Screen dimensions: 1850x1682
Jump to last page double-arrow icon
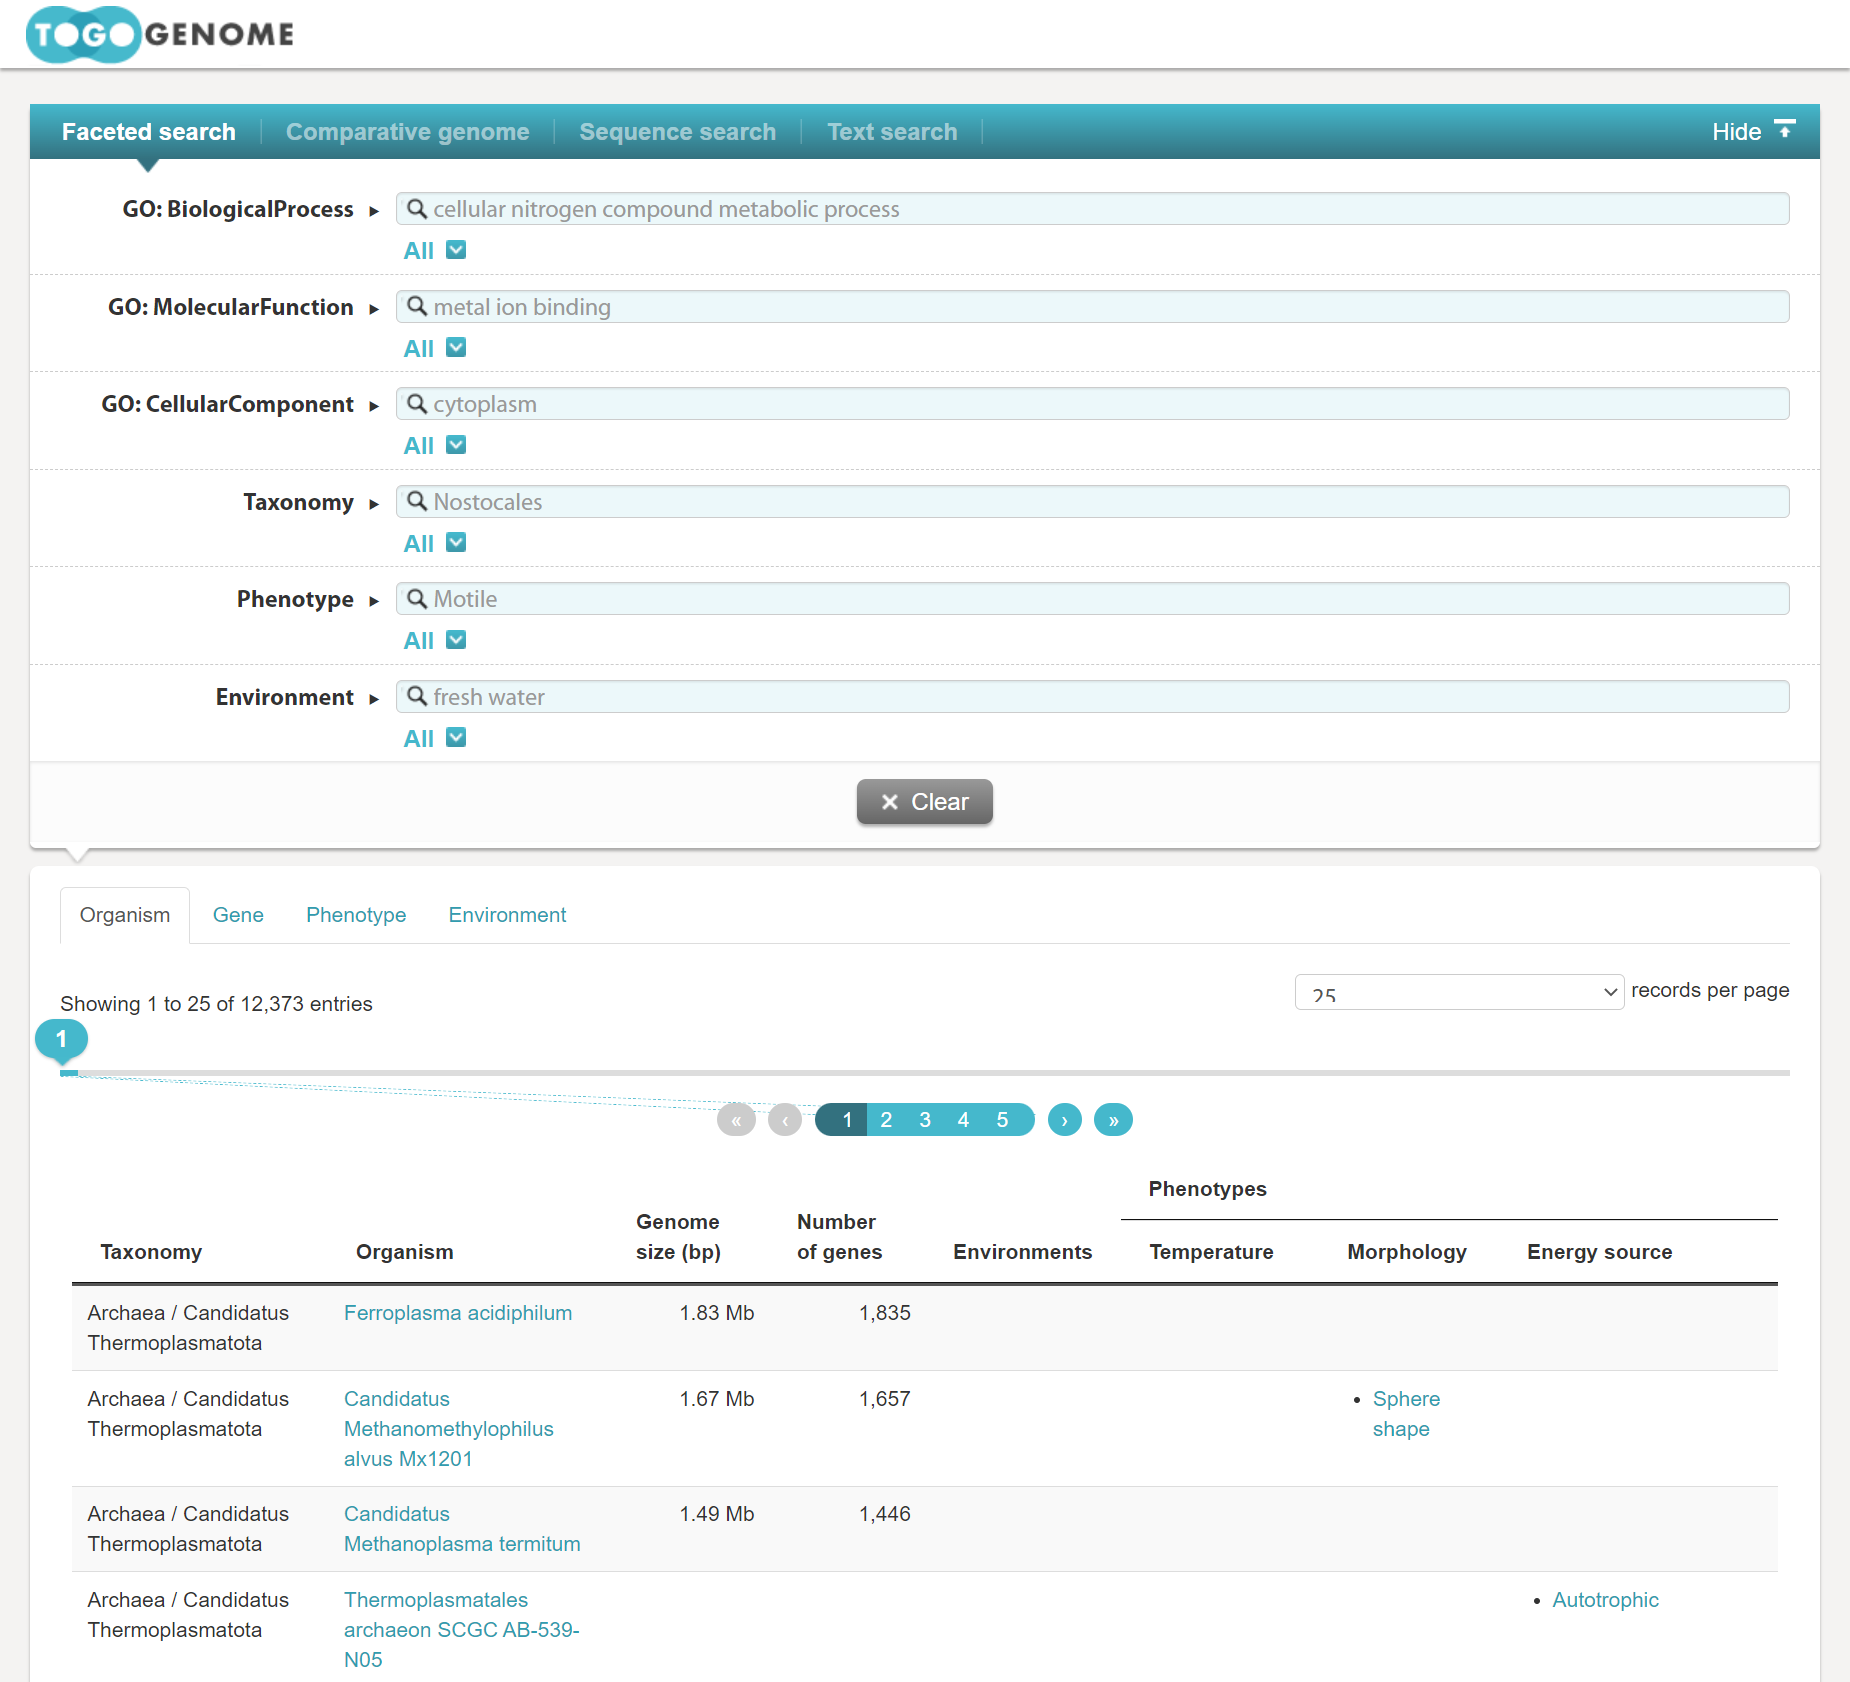click(1113, 1120)
